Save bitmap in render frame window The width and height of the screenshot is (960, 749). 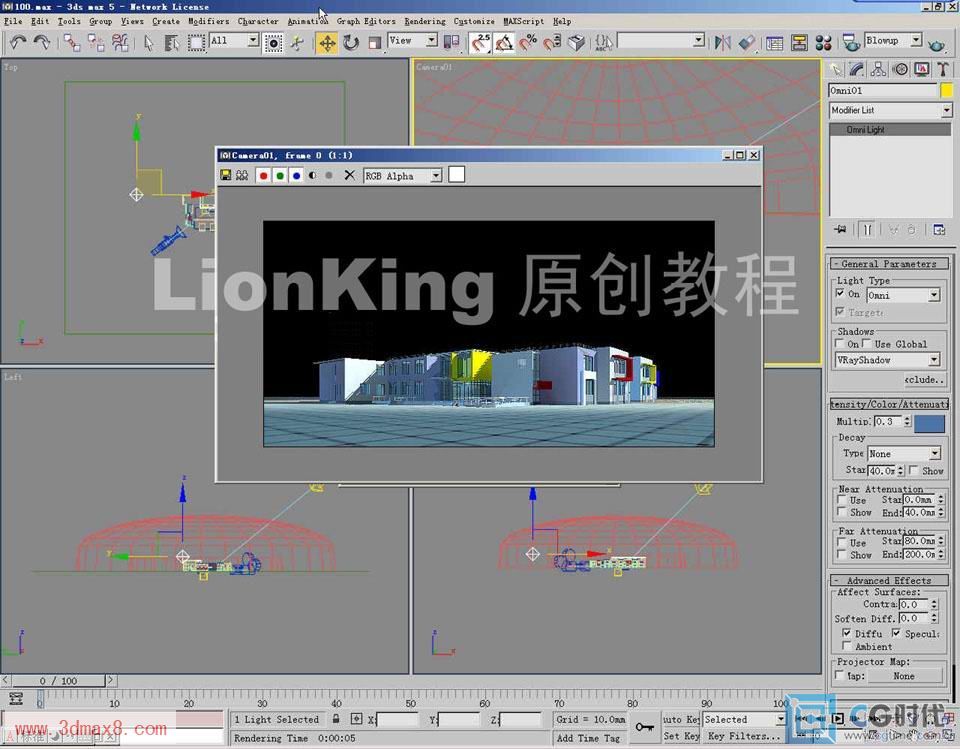pos(225,175)
